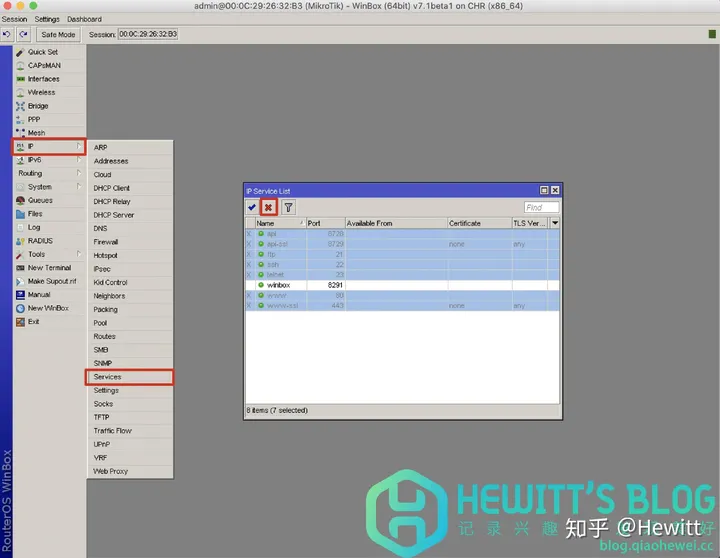
Task: Sort by TLS Version column header
Action: click(530, 223)
